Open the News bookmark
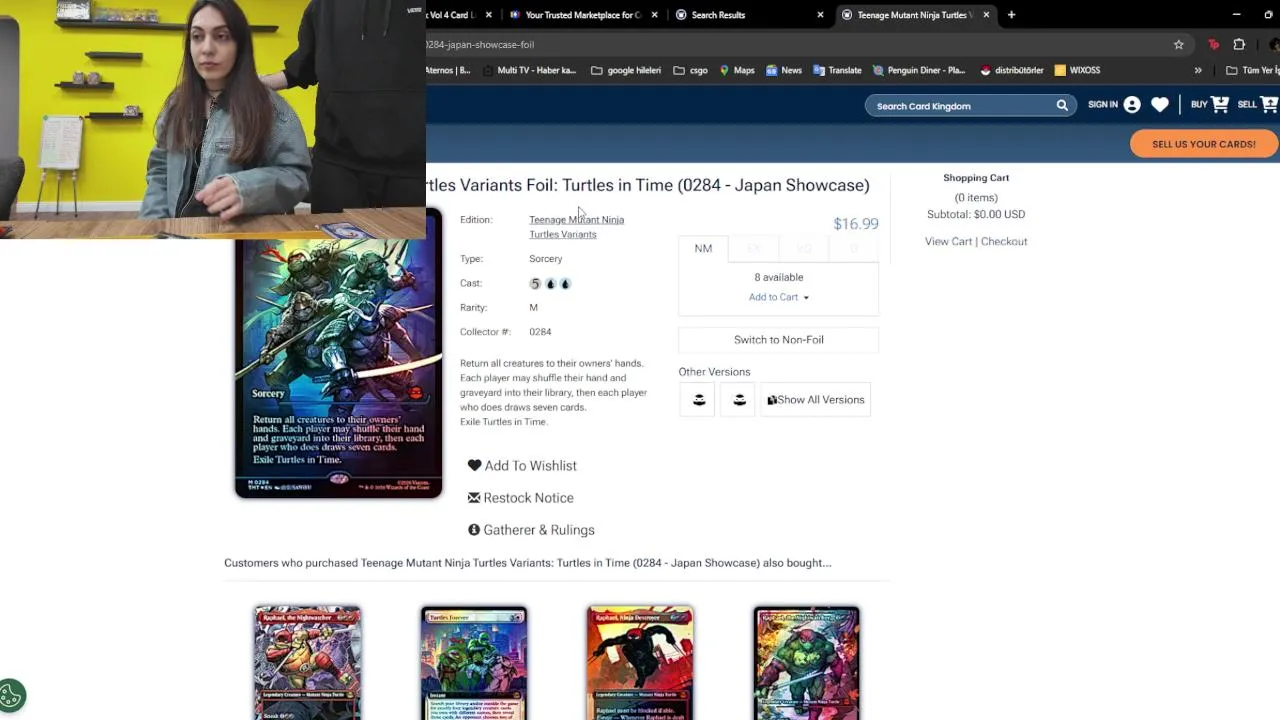This screenshot has width=1280, height=720. [x=784, y=70]
